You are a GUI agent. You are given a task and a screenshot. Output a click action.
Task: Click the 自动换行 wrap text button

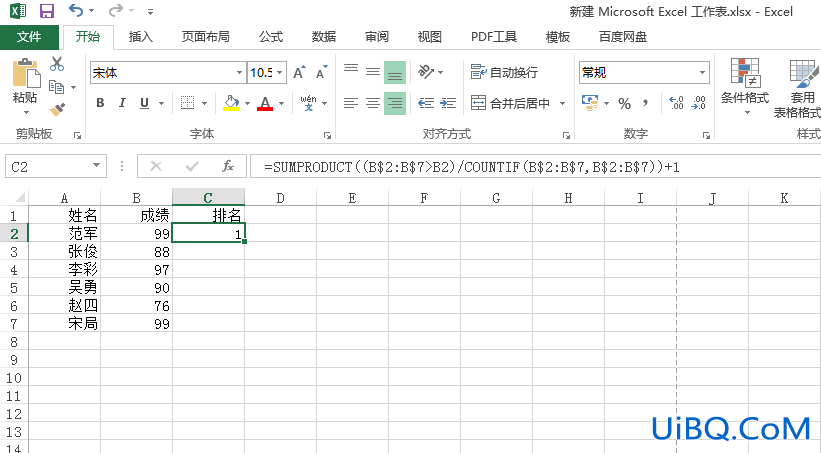click(504, 72)
